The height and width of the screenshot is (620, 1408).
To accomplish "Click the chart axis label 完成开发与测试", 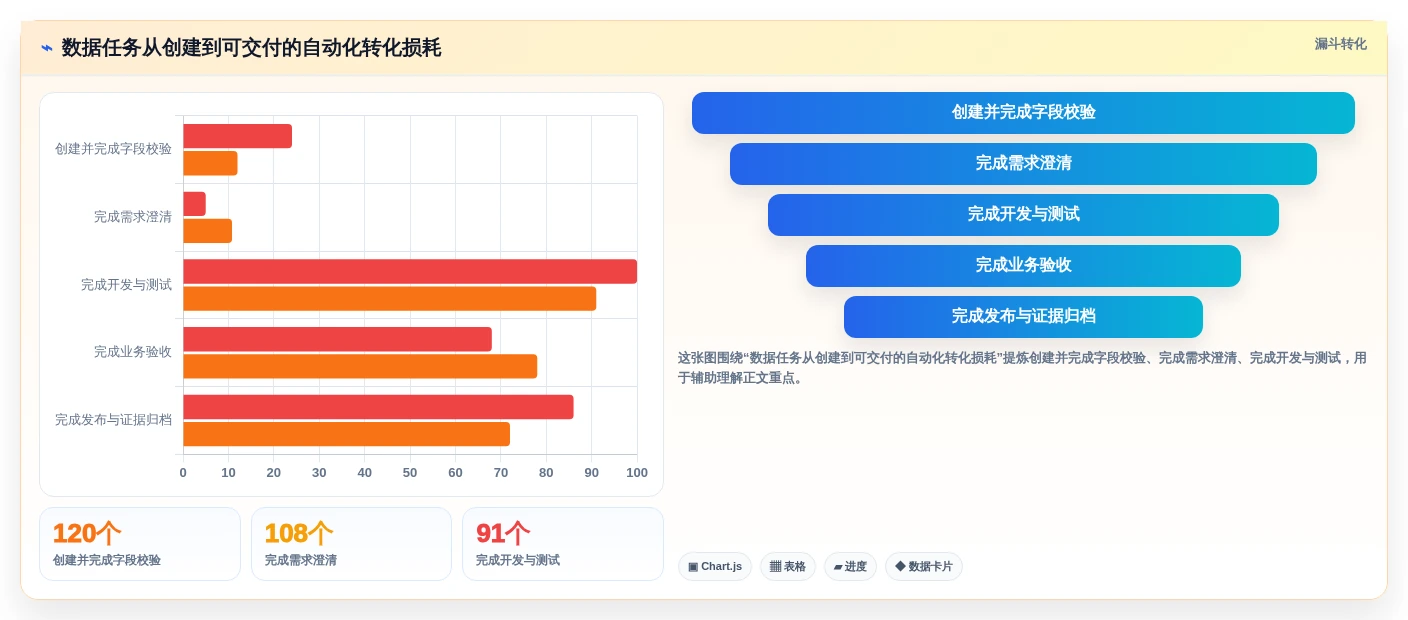I will (x=126, y=285).
